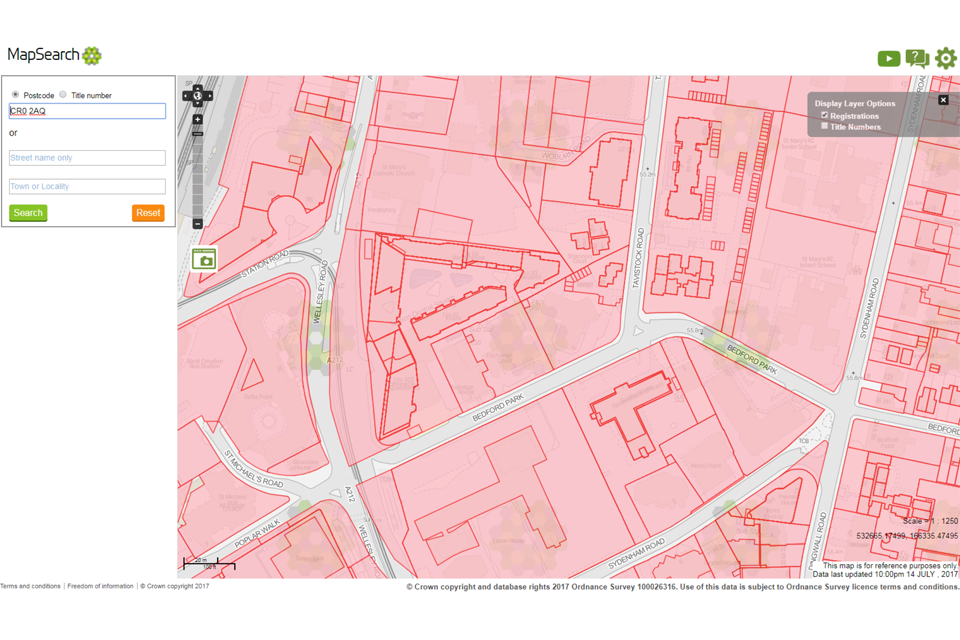Open the Terms and conditions link
The width and height of the screenshot is (960, 640).
[30, 586]
